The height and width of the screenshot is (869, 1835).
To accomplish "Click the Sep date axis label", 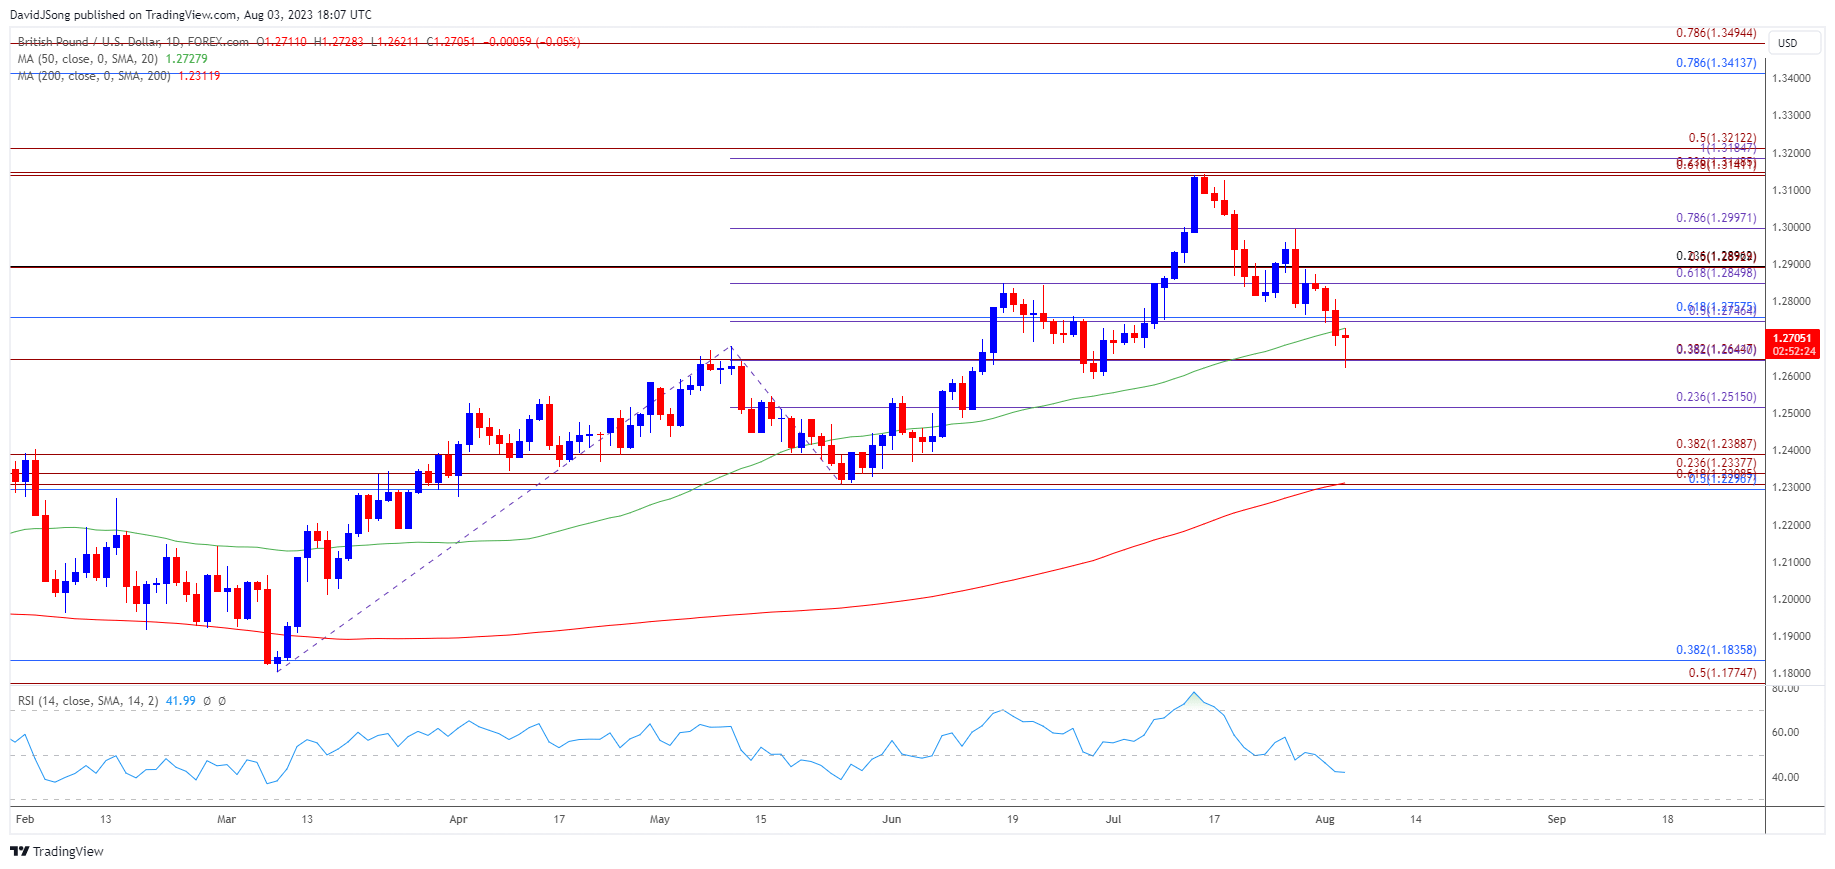I will (1557, 819).
